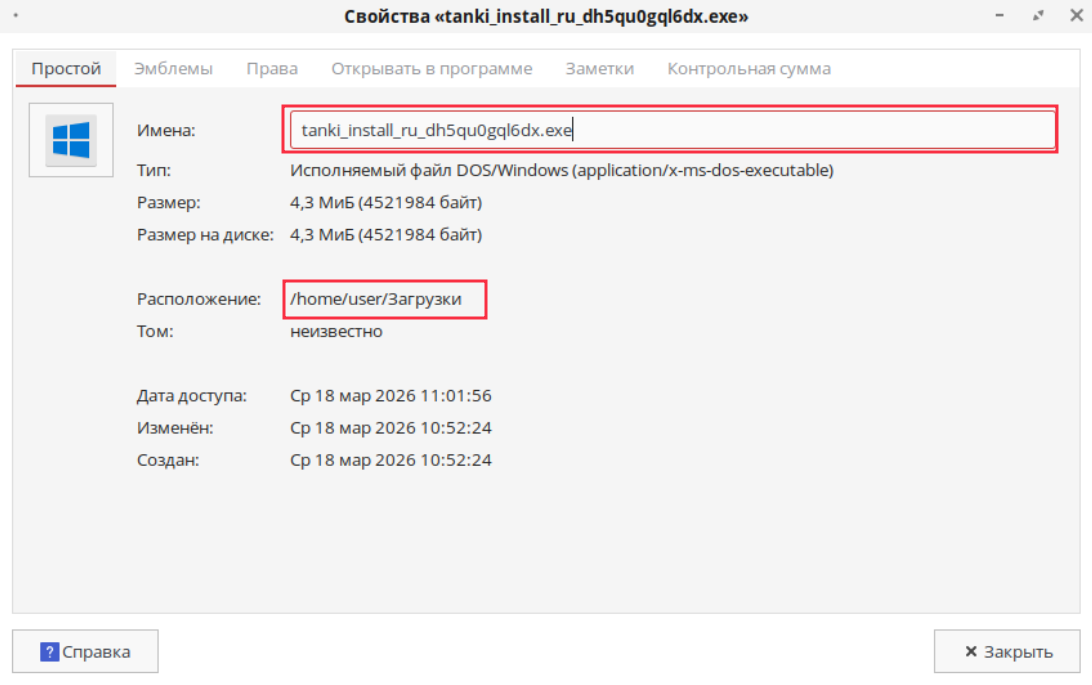This screenshot has width=1092, height=685.
Task: Show the Контрольная сумма tab
Action: (748, 69)
